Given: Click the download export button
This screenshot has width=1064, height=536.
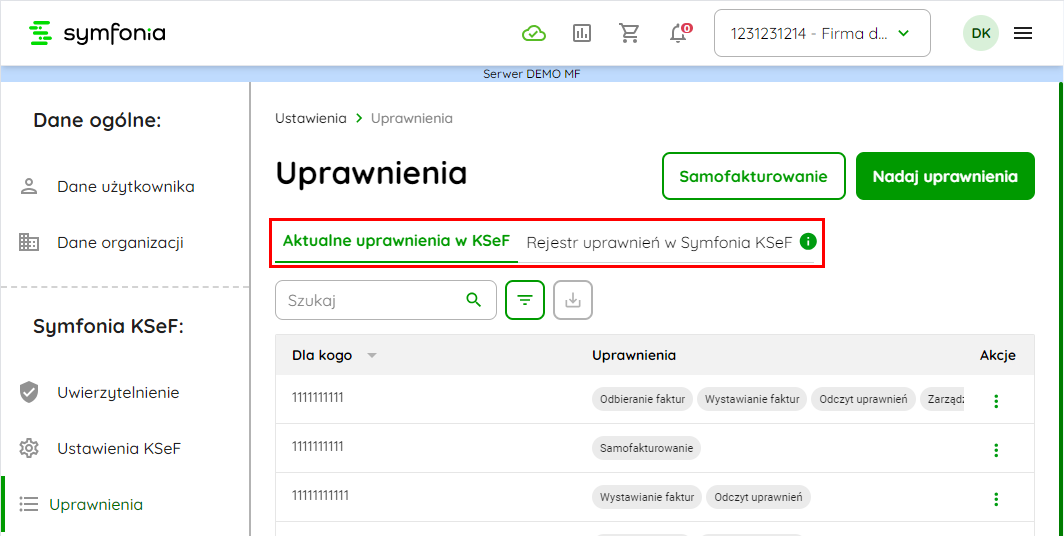Looking at the screenshot, I should pos(573,300).
